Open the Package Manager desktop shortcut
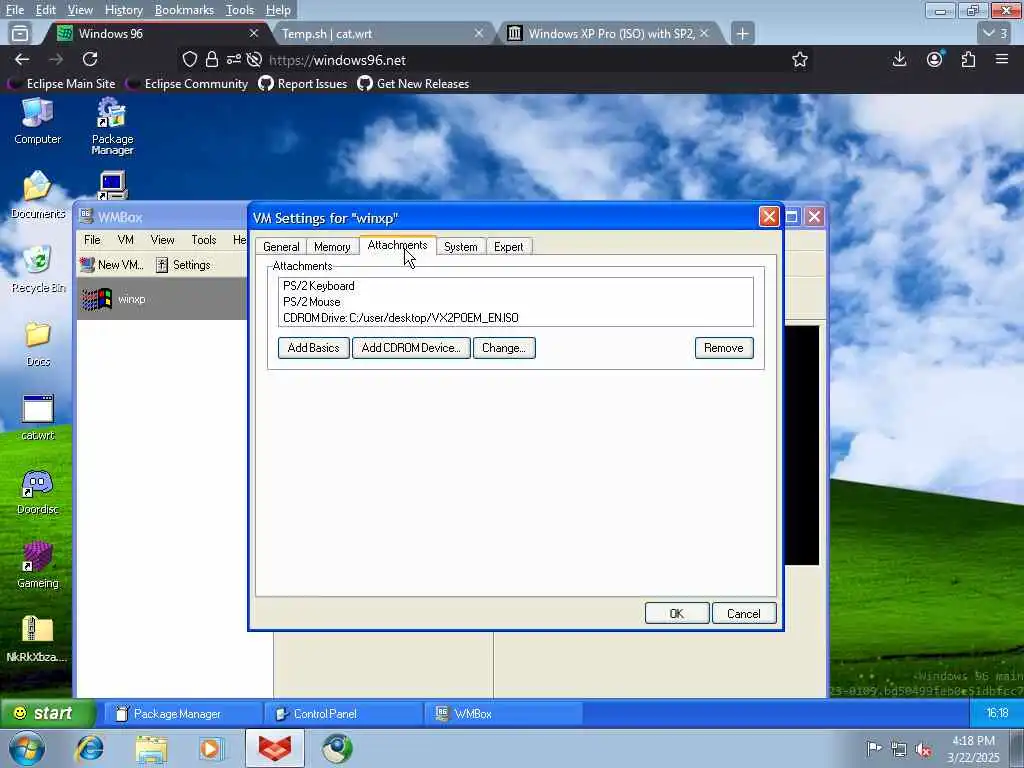Screen dimensions: 1024x768 (112, 127)
